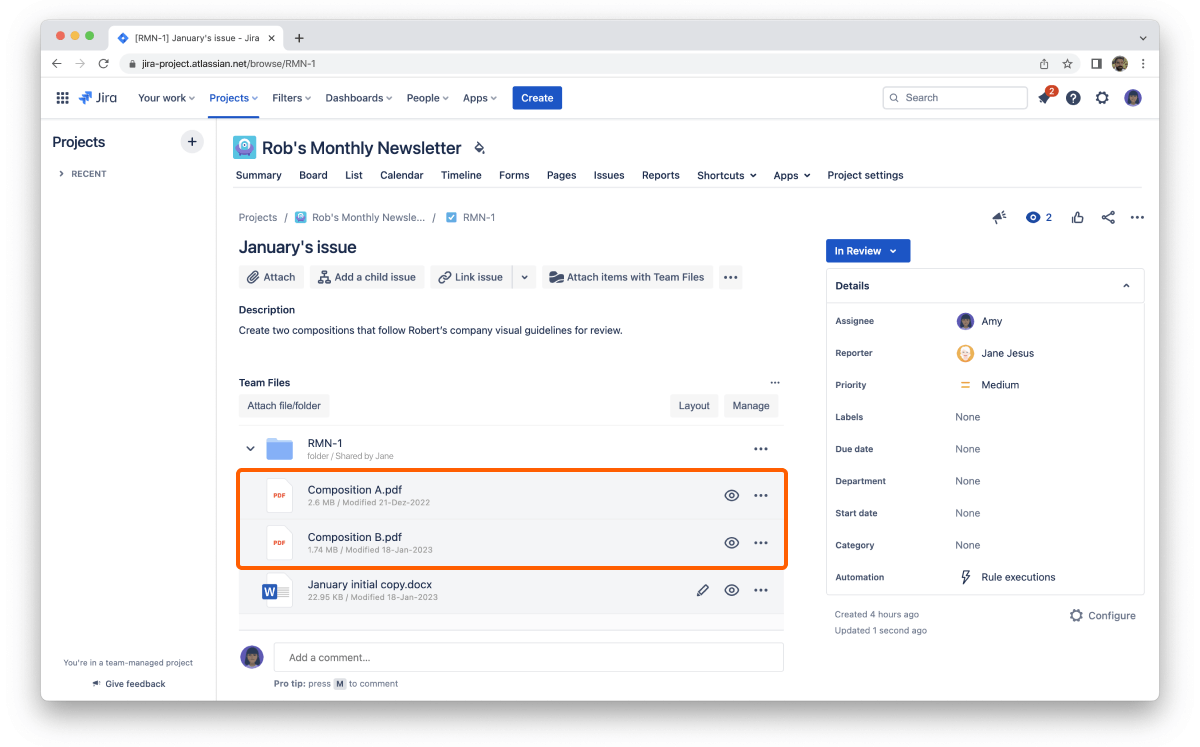Switch to the Summary tab
1200x747 pixels.
(258, 175)
